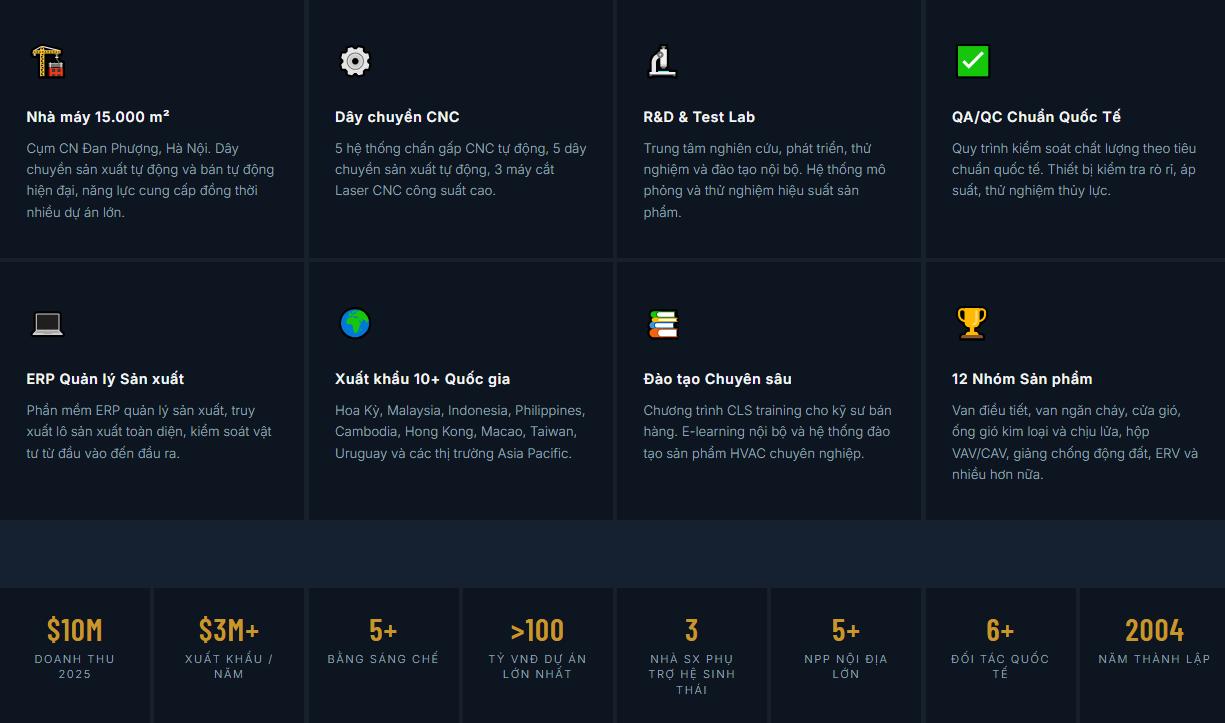Click the gold trophy icon
1225x723 pixels.
click(972, 323)
